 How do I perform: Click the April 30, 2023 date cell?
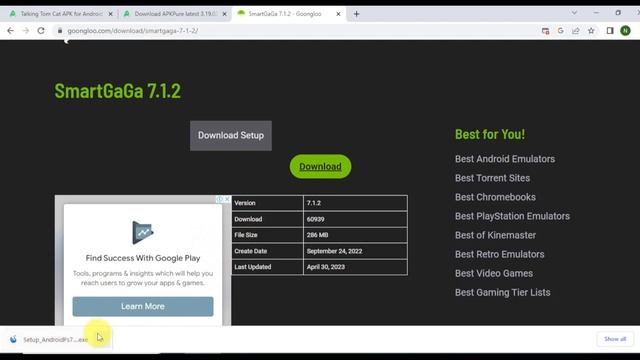[355, 267]
